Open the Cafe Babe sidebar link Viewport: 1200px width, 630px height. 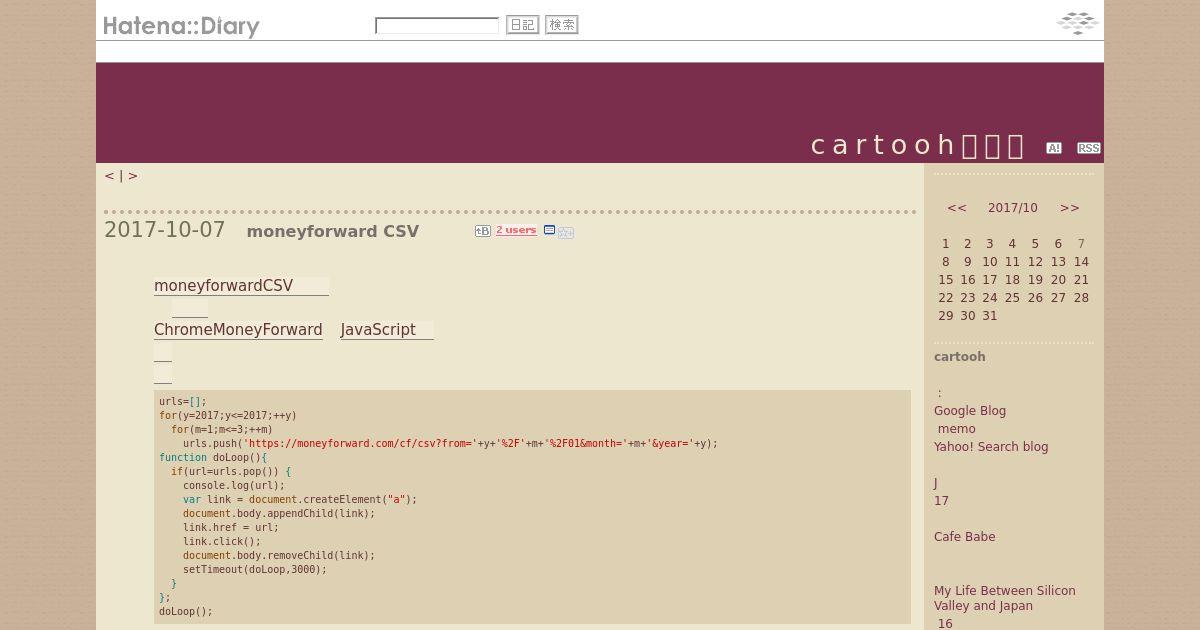pyautogui.click(x=965, y=537)
